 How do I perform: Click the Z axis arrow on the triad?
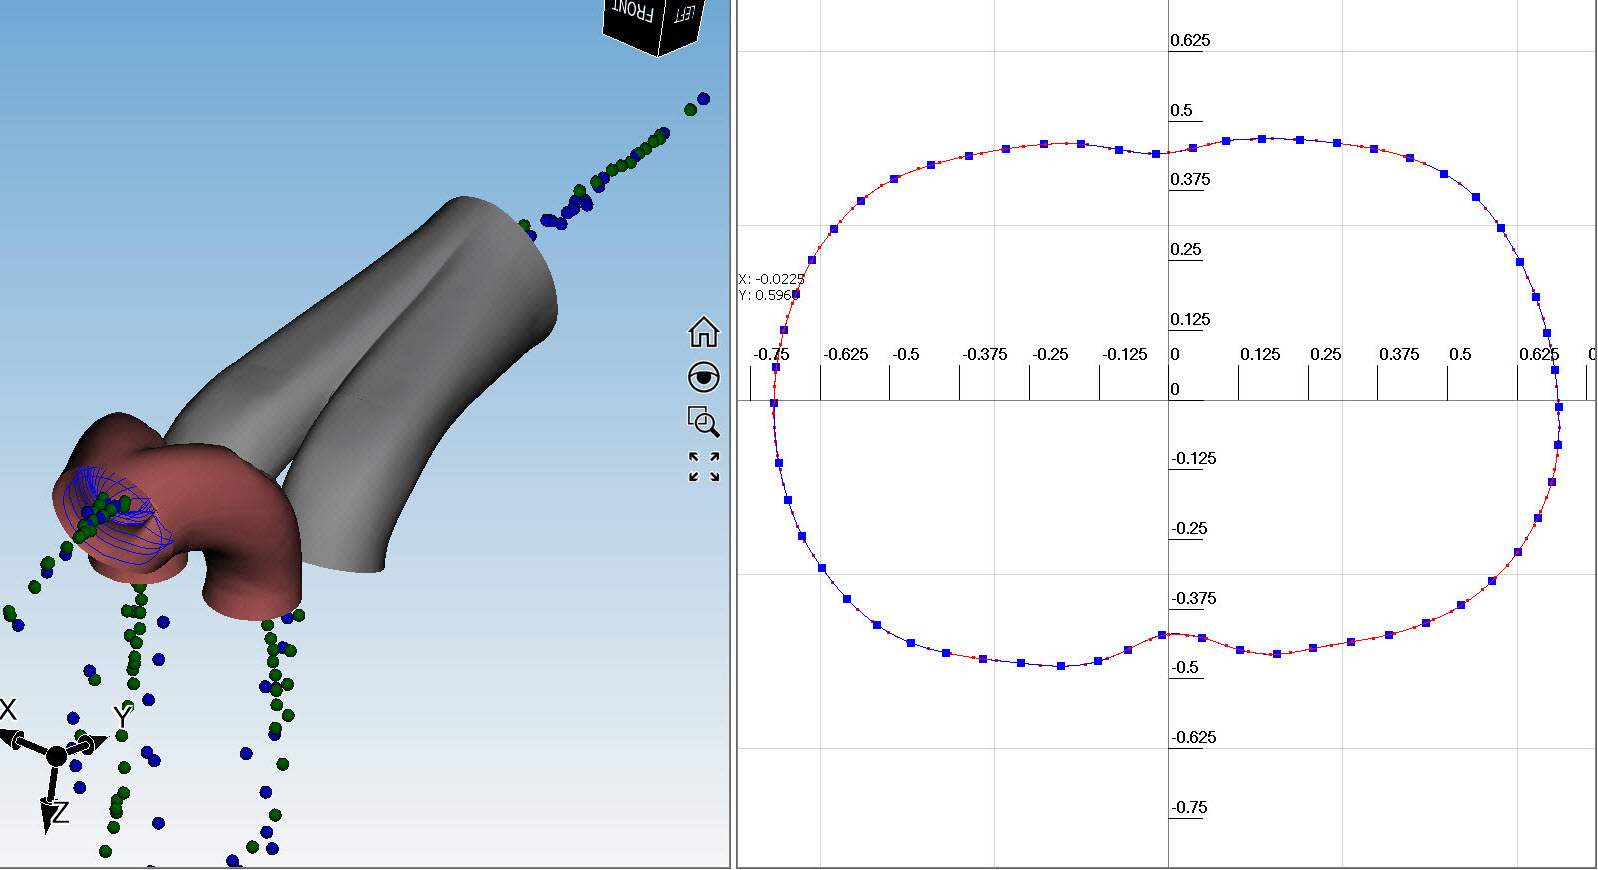(49, 815)
